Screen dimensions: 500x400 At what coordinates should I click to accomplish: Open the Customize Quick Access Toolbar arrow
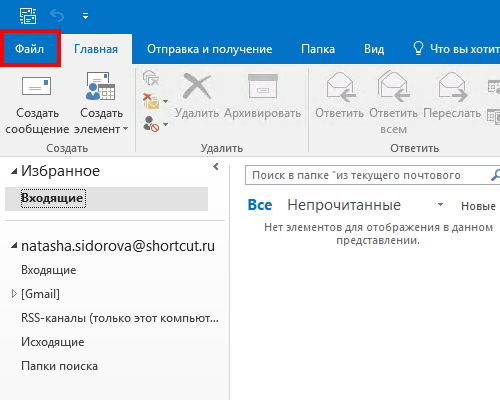[x=86, y=16]
